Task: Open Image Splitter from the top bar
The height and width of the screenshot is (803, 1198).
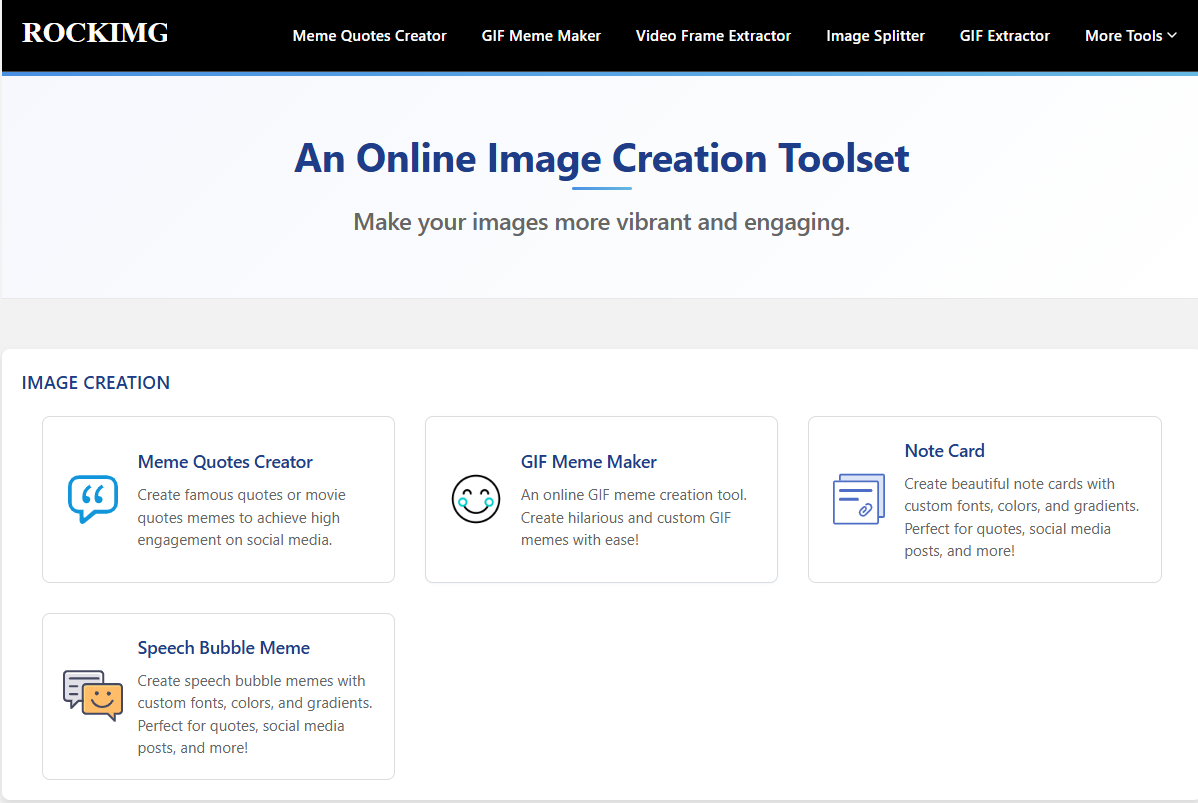Action: (875, 35)
